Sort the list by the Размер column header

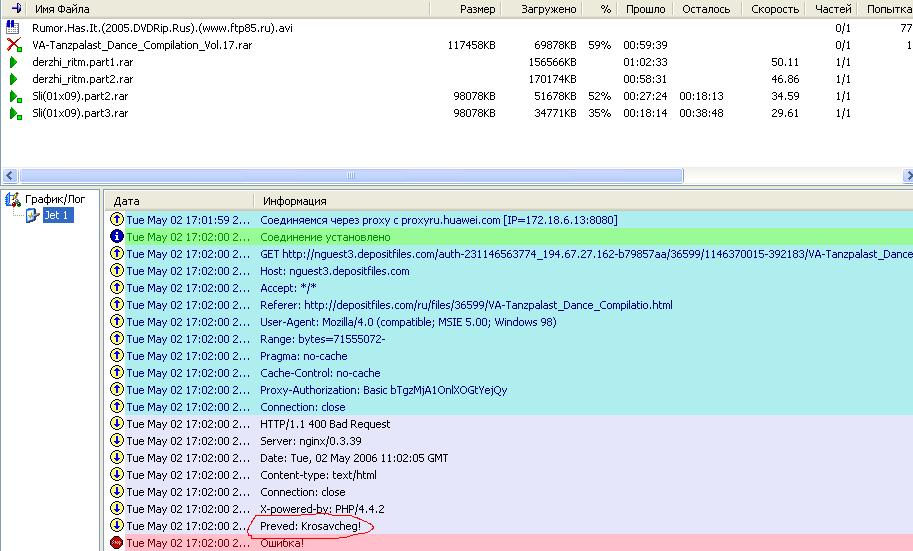click(x=476, y=9)
